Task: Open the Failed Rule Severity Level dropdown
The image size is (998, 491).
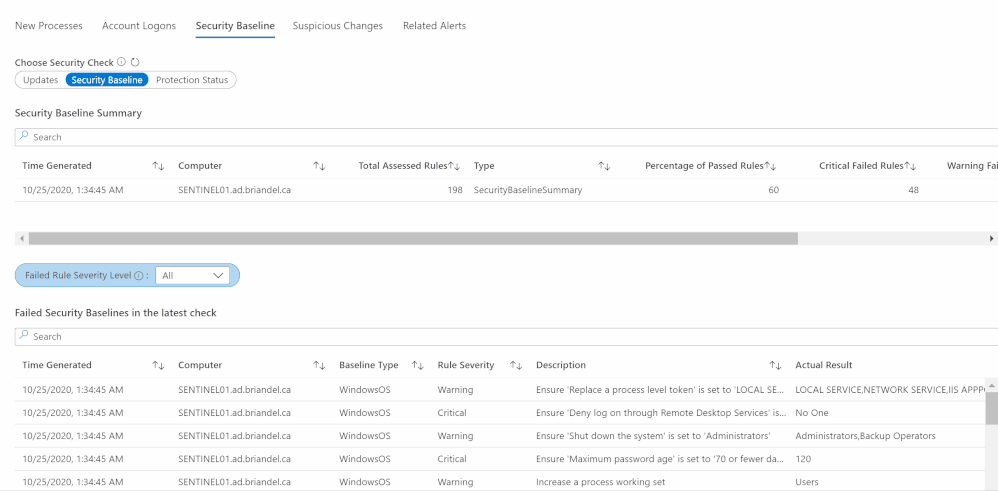Action: [x=192, y=276]
